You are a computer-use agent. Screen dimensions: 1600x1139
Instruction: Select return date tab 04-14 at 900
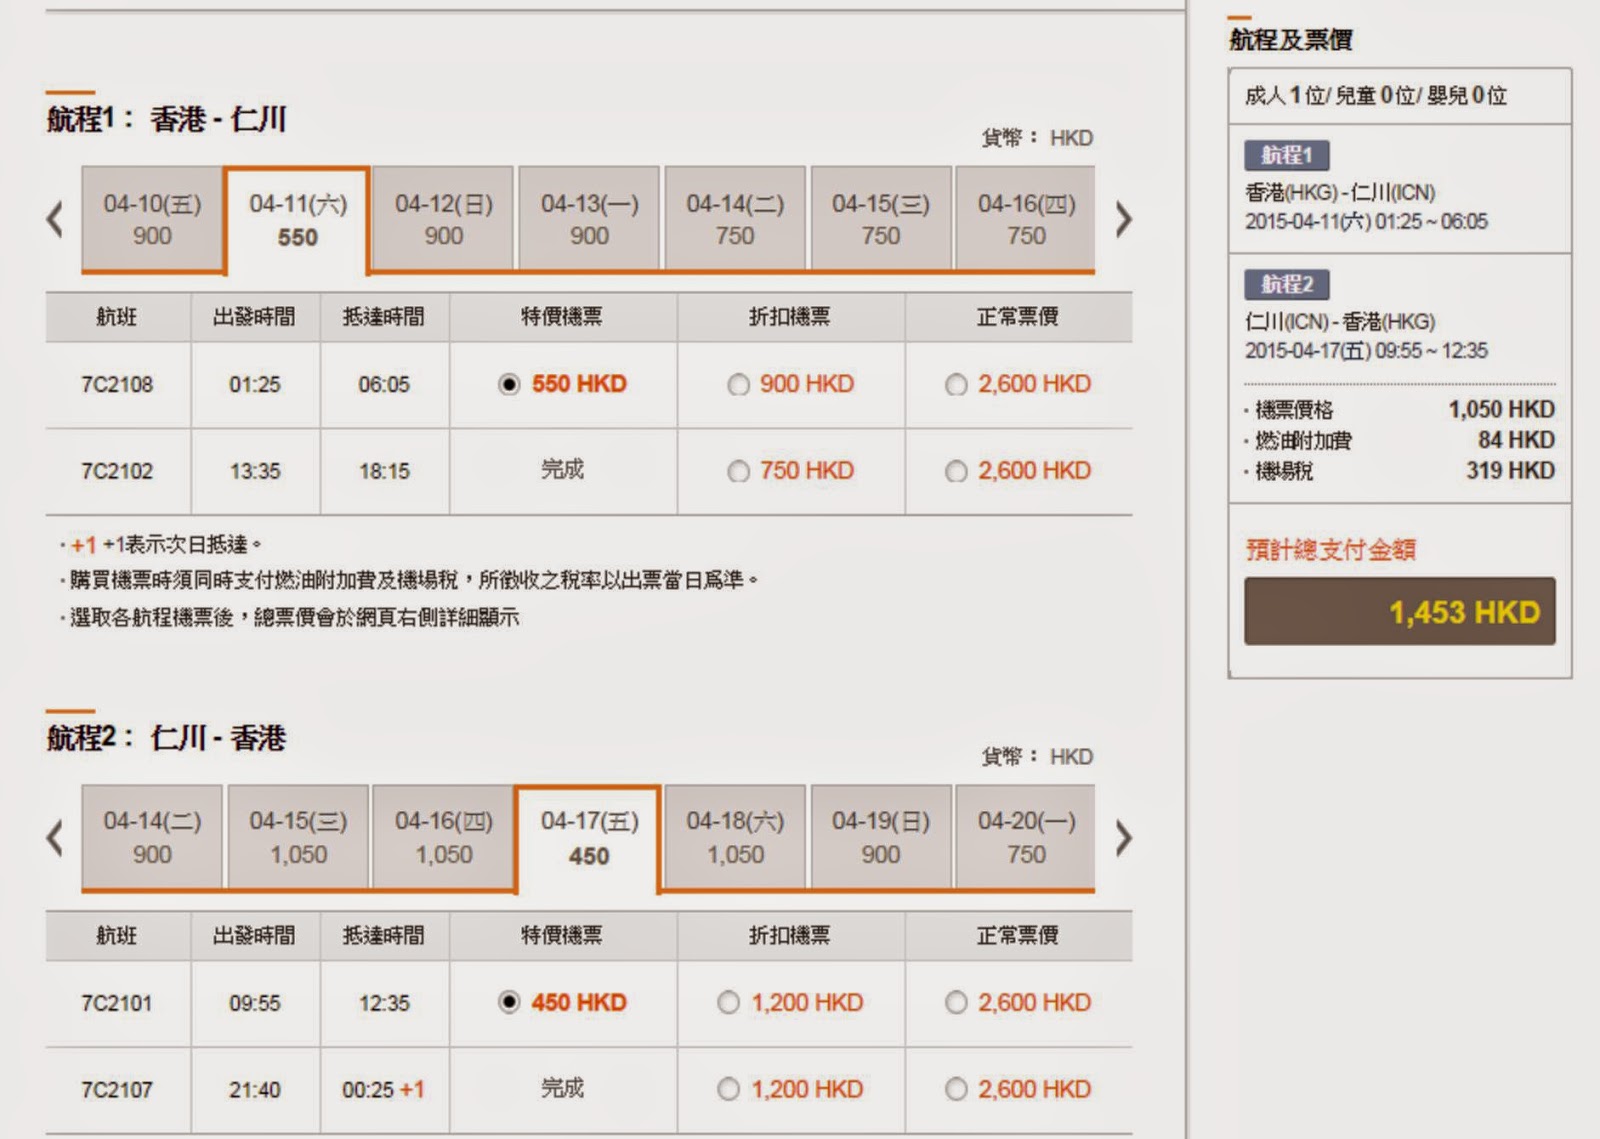click(152, 838)
